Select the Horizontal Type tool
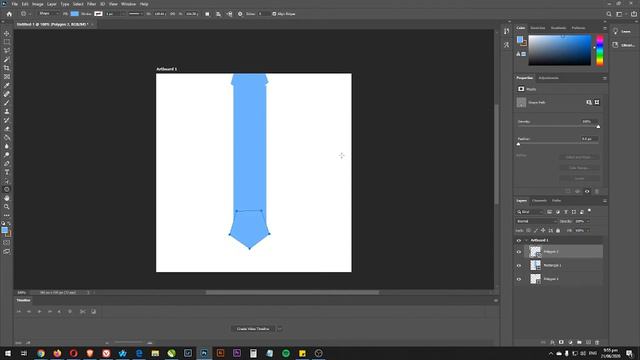The height and width of the screenshot is (360, 640). (7, 172)
